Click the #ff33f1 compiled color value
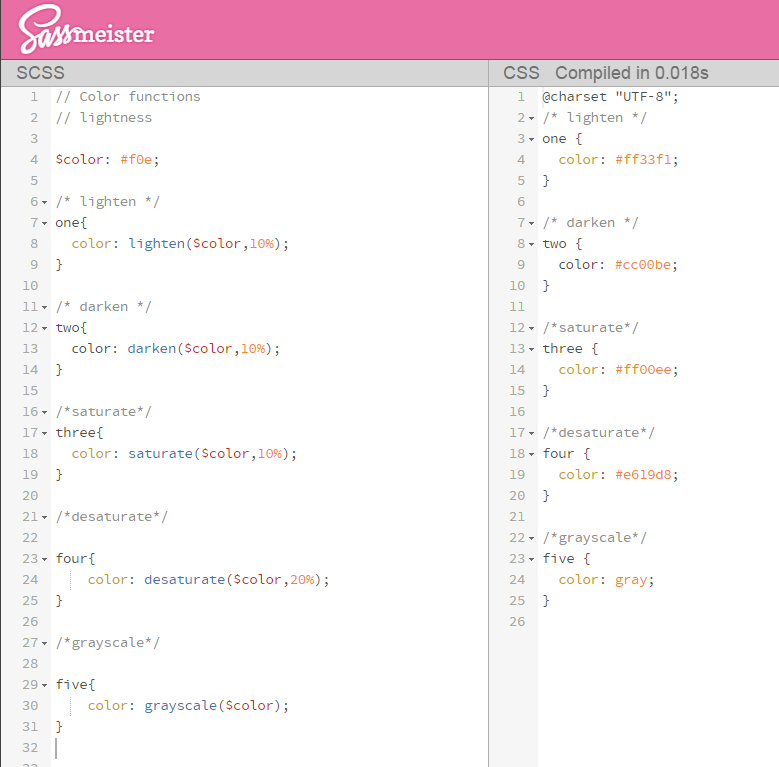This screenshot has height=767, width=779. coord(643,159)
